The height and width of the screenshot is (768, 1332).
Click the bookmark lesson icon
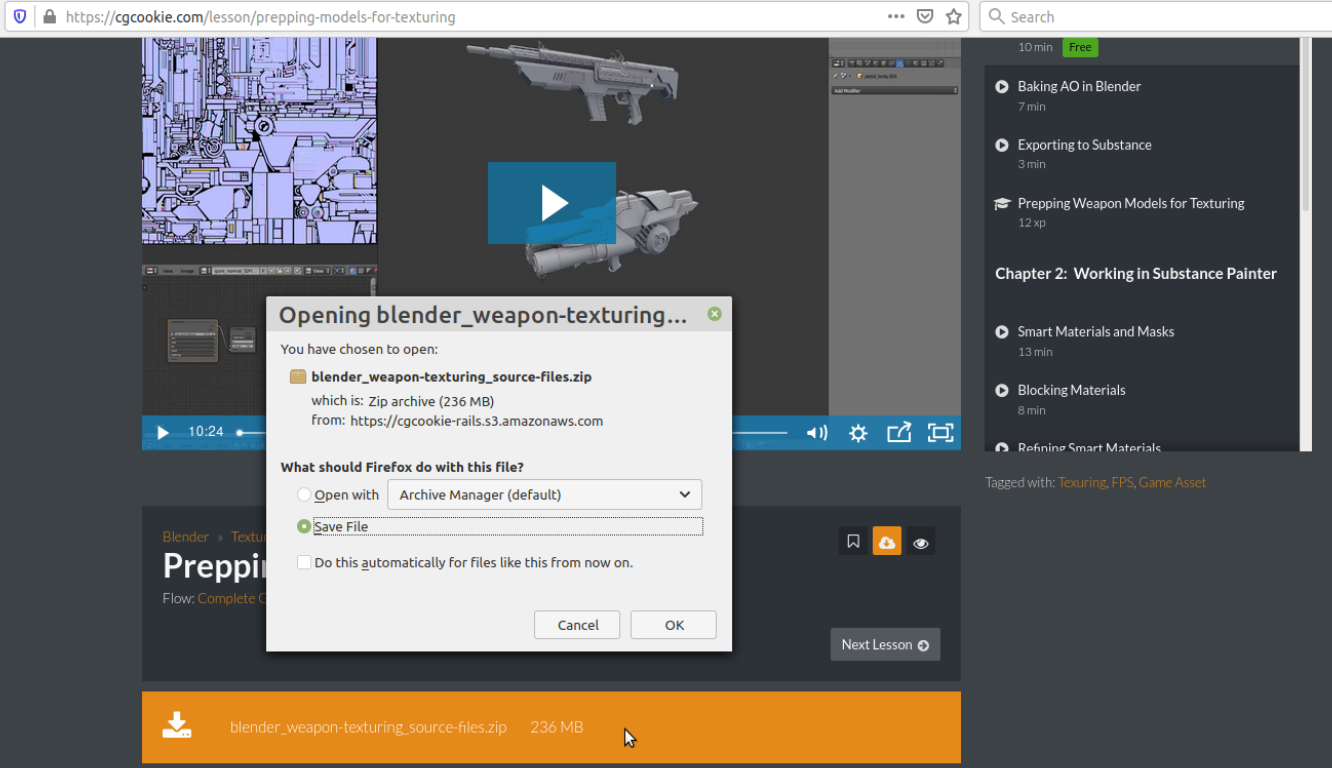[853, 541]
